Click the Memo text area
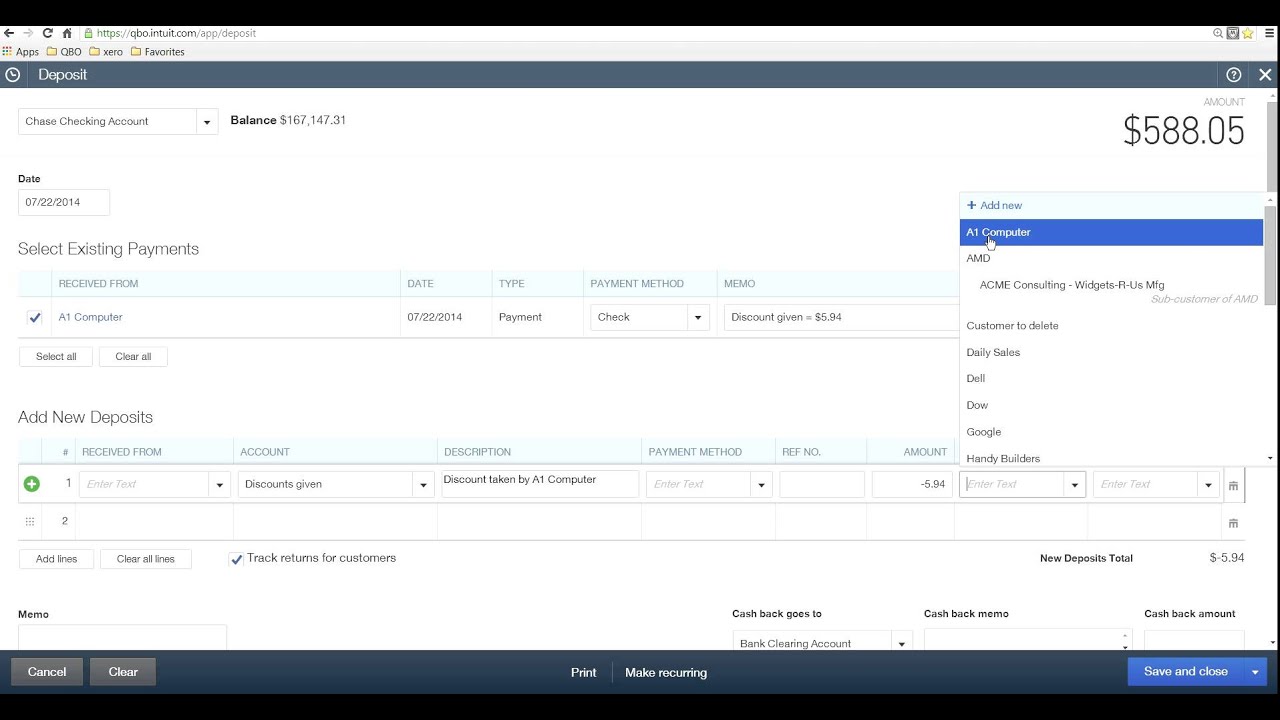This screenshot has height=720, width=1280. coord(122,637)
